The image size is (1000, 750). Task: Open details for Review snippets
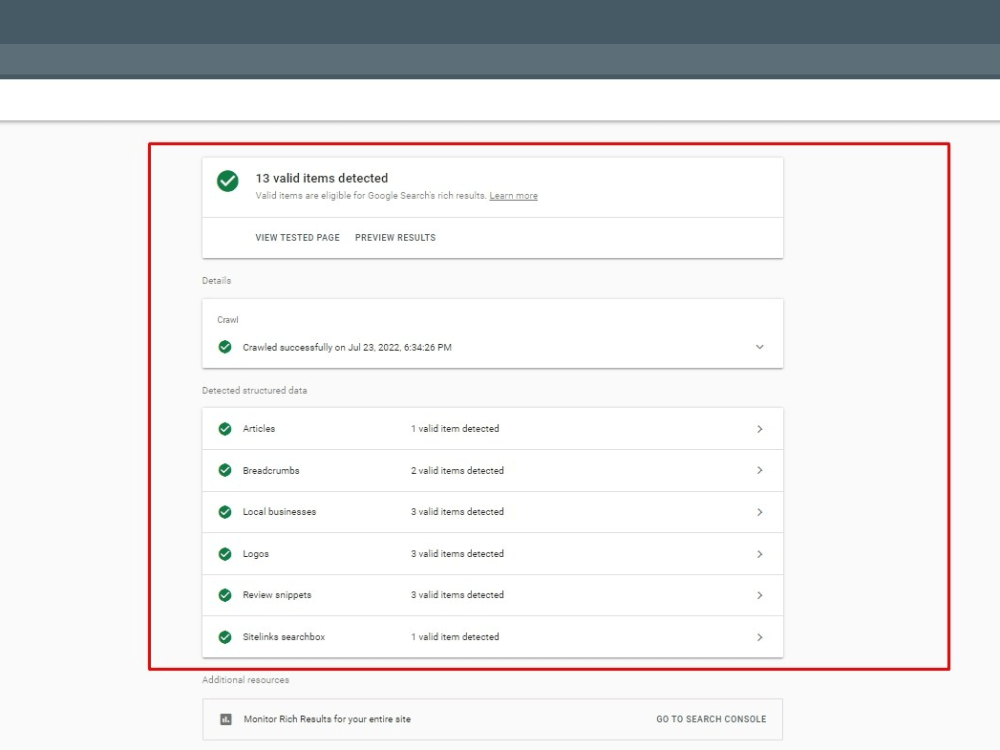(x=759, y=595)
